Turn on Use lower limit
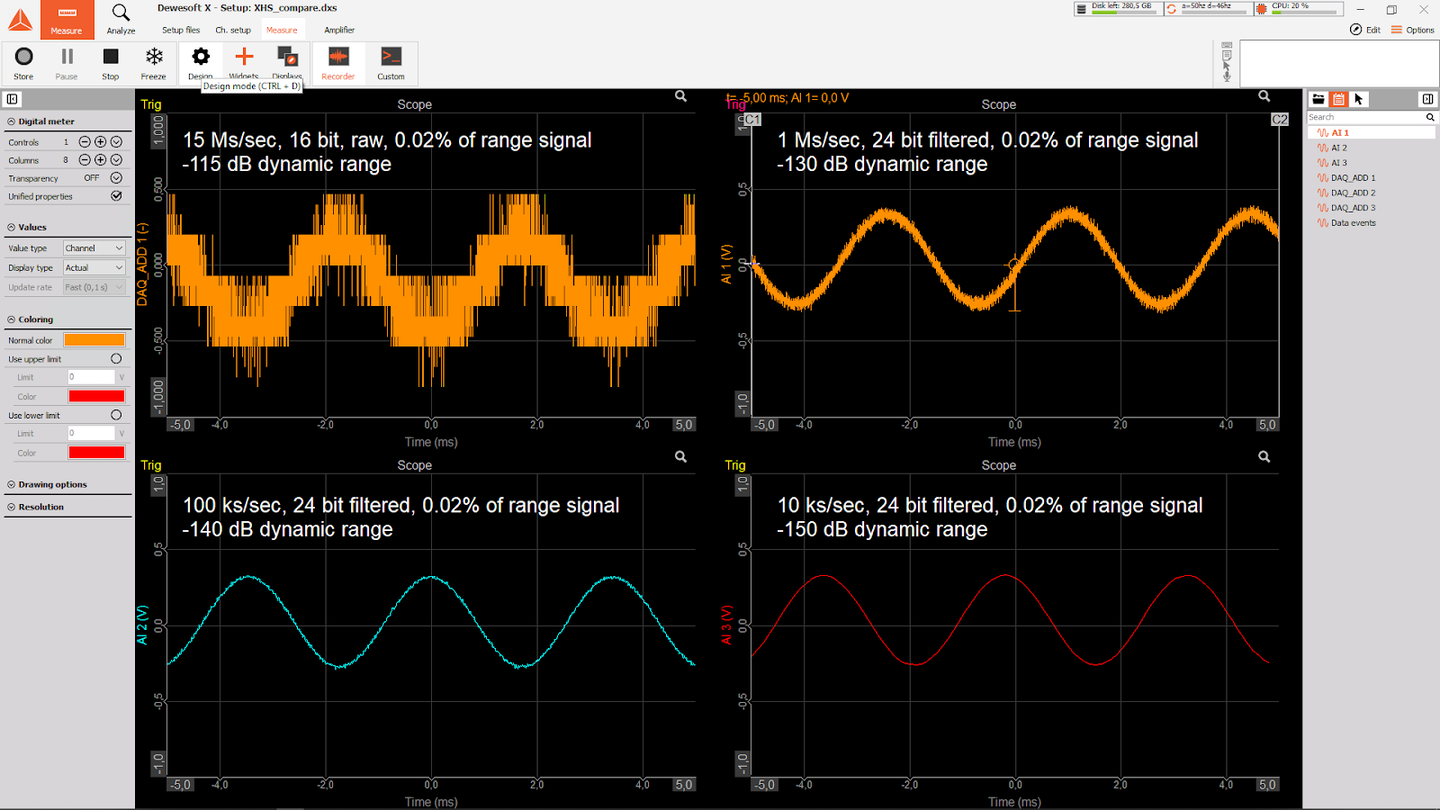The image size is (1440, 810). coord(116,415)
